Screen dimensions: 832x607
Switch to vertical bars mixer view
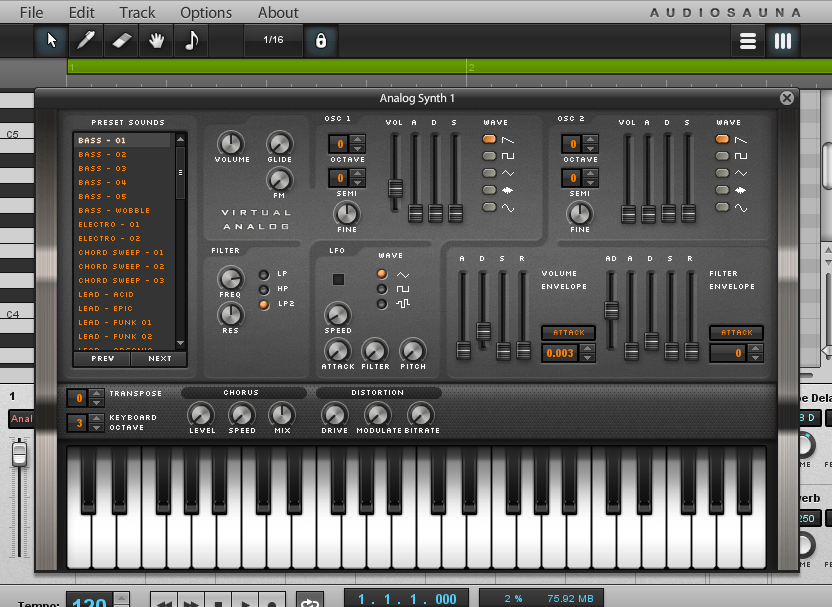point(783,41)
